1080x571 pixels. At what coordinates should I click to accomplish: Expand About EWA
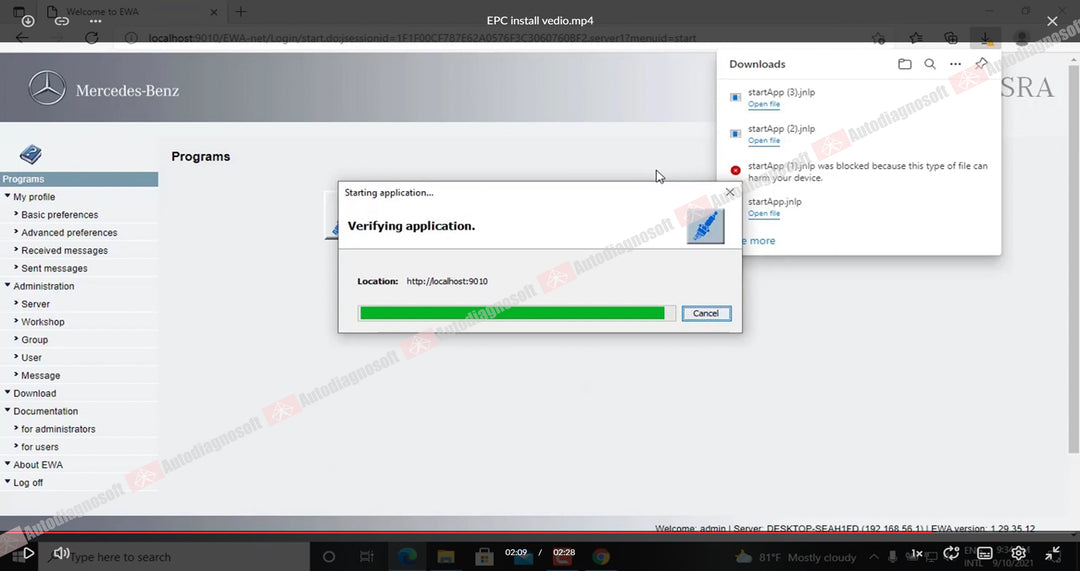(x=37, y=466)
